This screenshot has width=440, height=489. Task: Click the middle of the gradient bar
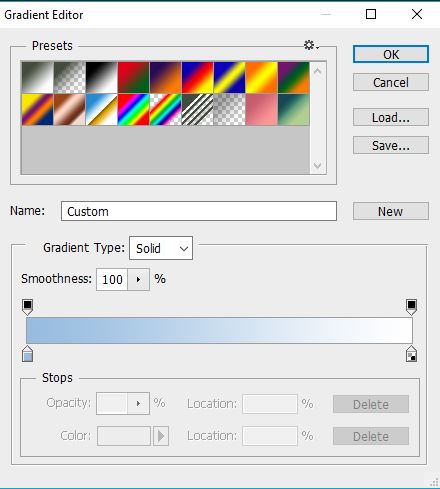[219, 330]
